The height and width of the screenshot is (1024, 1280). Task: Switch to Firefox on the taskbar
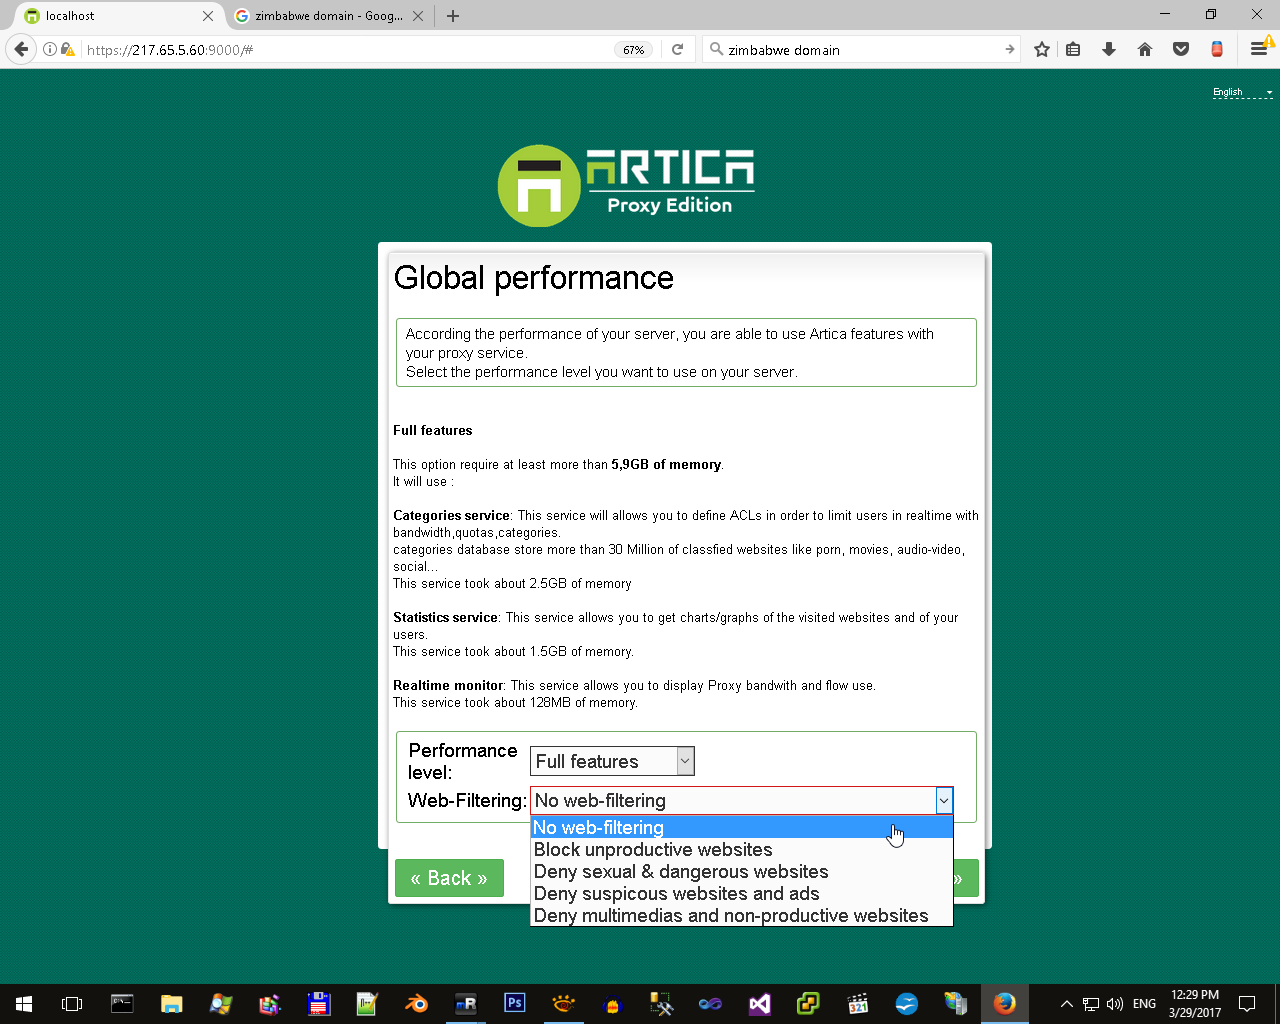(1004, 1003)
